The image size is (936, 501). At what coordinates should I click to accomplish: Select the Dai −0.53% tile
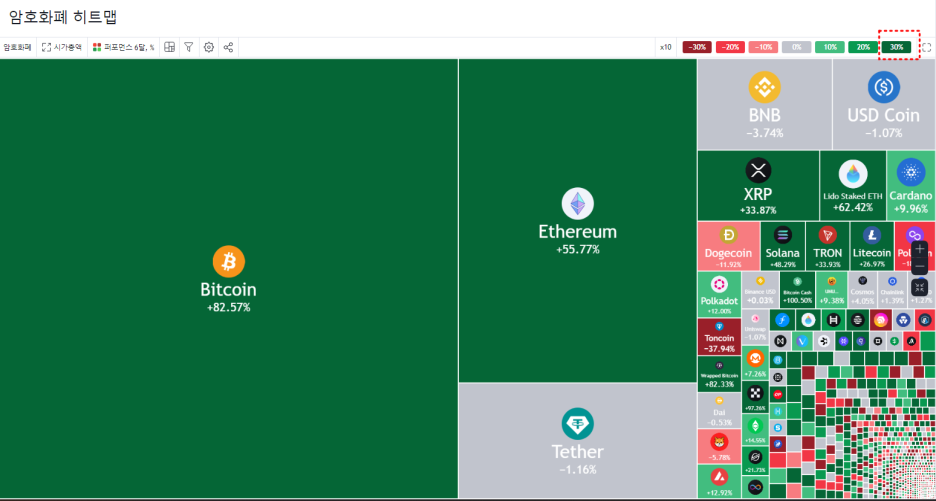click(x=719, y=411)
